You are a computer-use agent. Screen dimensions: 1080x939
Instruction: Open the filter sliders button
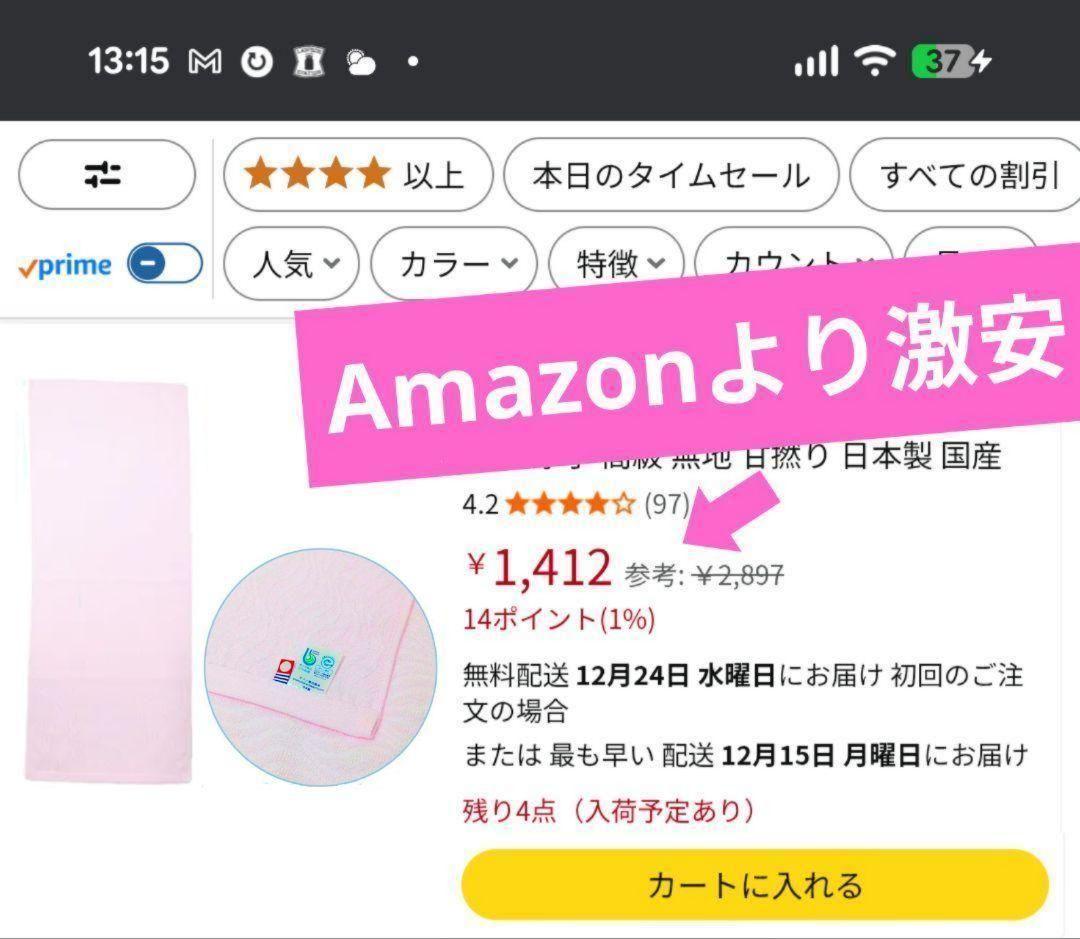pos(106,175)
